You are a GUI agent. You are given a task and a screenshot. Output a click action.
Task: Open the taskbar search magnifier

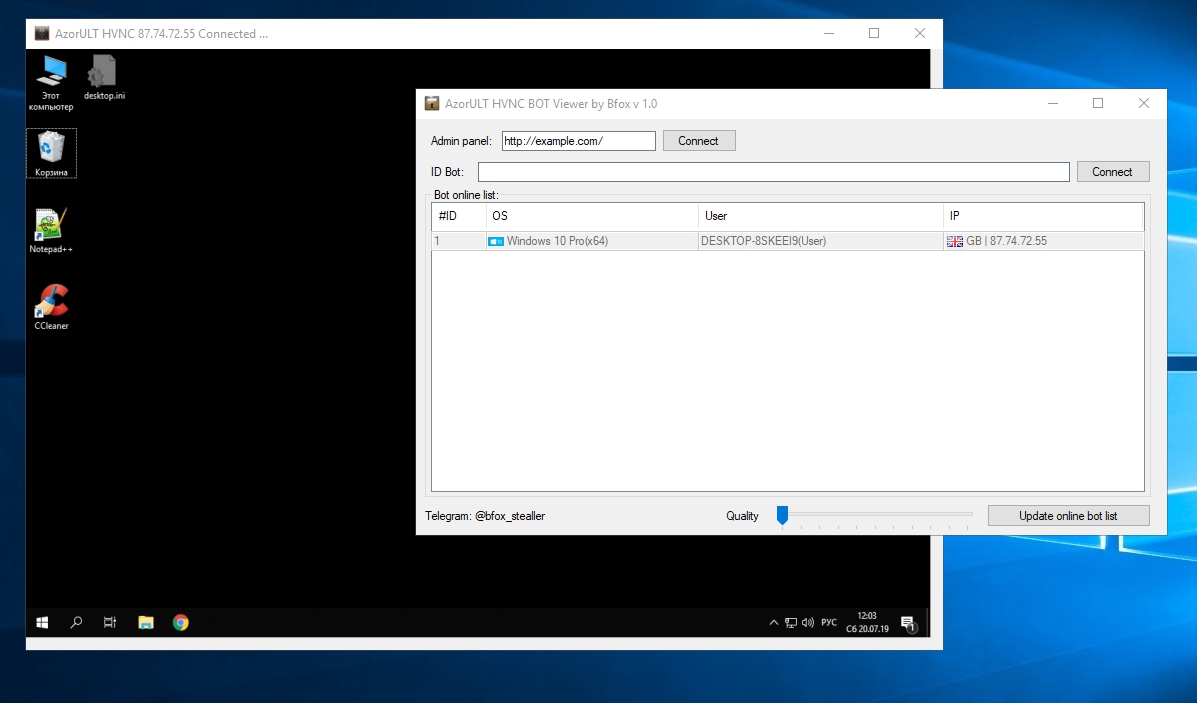coord(76,622)
